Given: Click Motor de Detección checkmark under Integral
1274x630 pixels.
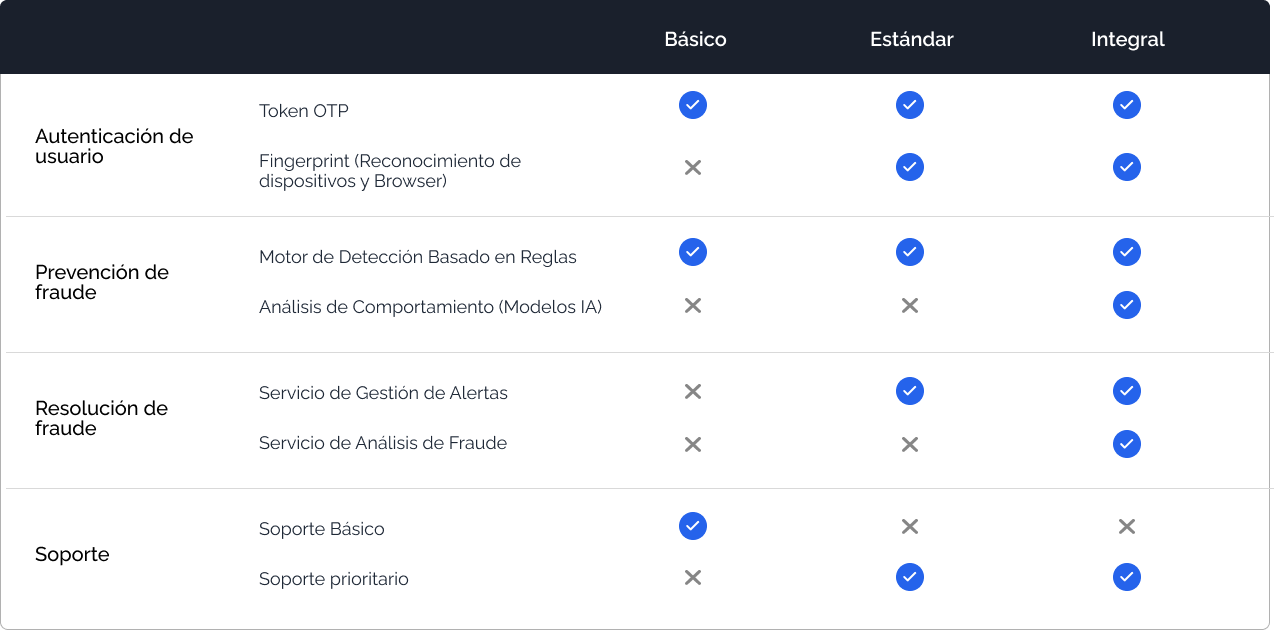Looking at the screenshot, I should (1127, 252).
